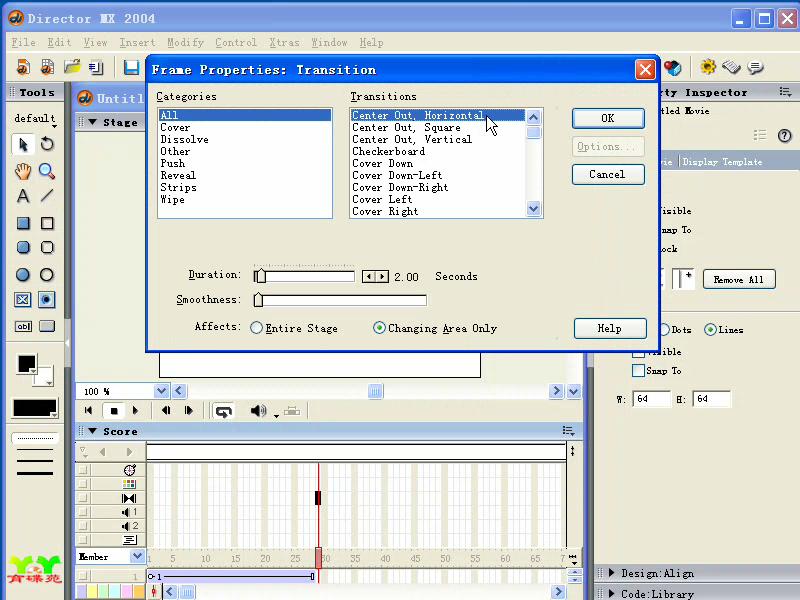Click the foreground color swatch

point(27,364)
